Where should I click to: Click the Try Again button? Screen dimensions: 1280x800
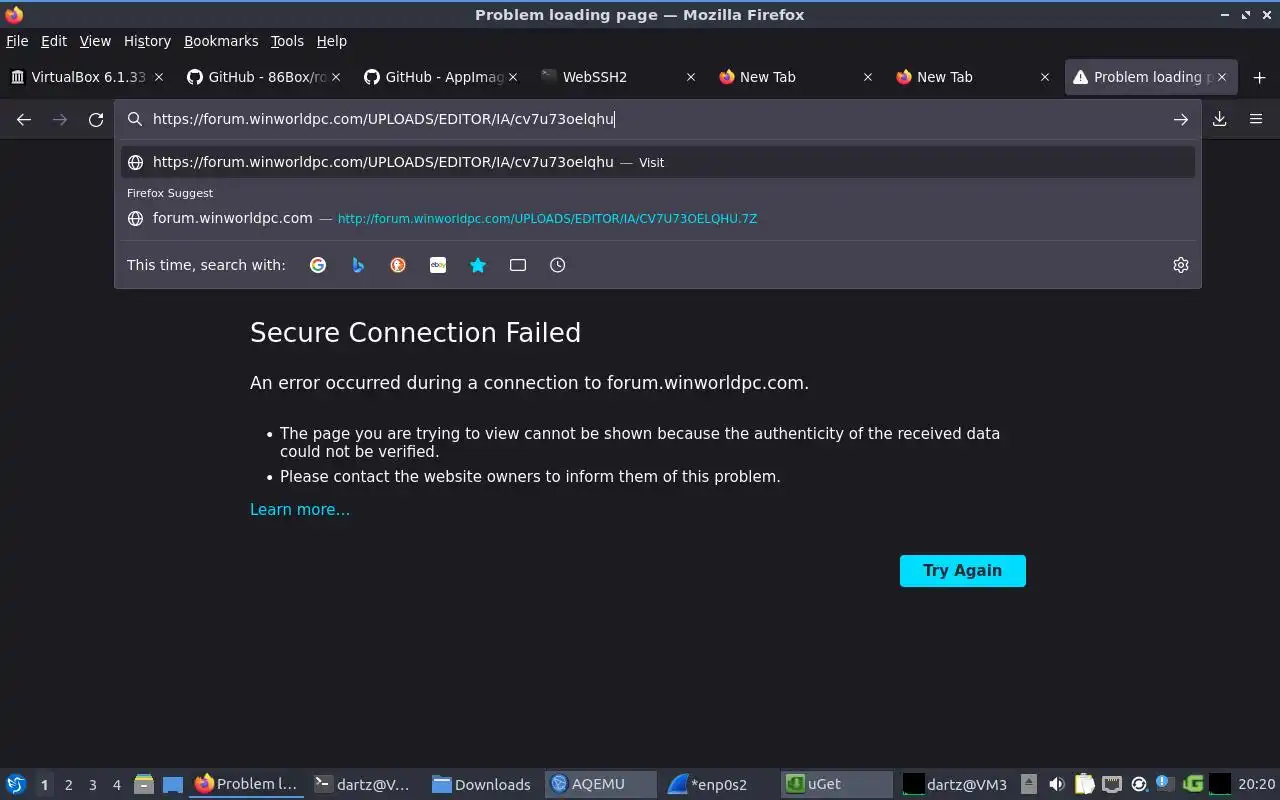[963, 571]
